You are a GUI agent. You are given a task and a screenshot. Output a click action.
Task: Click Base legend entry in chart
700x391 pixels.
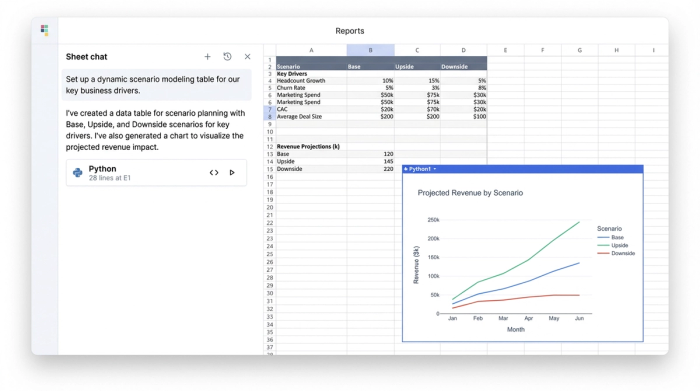[611, 237]
